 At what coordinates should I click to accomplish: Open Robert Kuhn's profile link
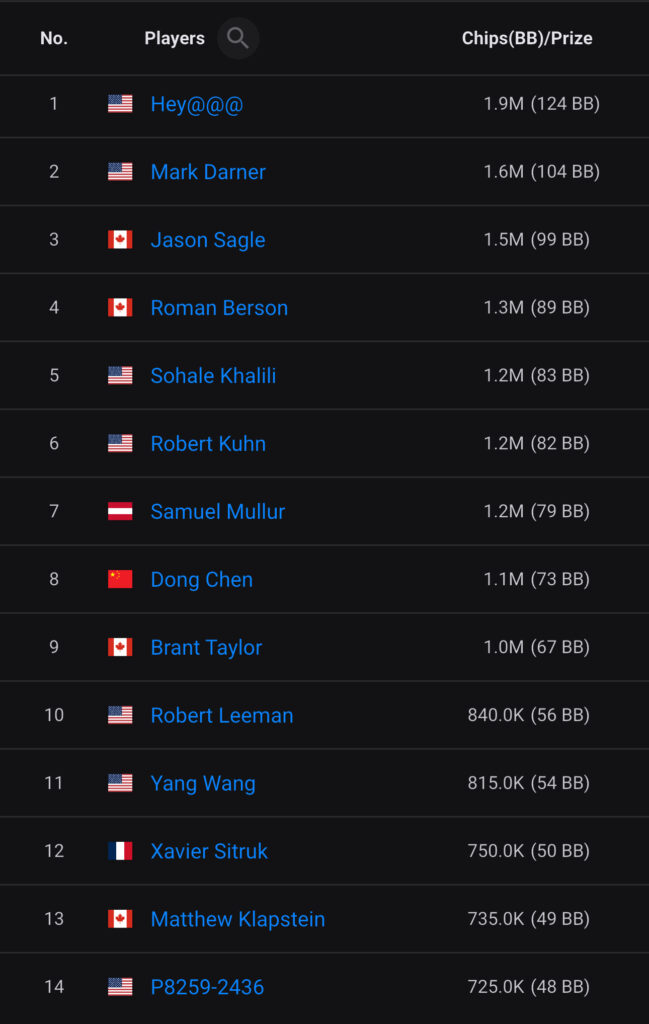point(208,444)
